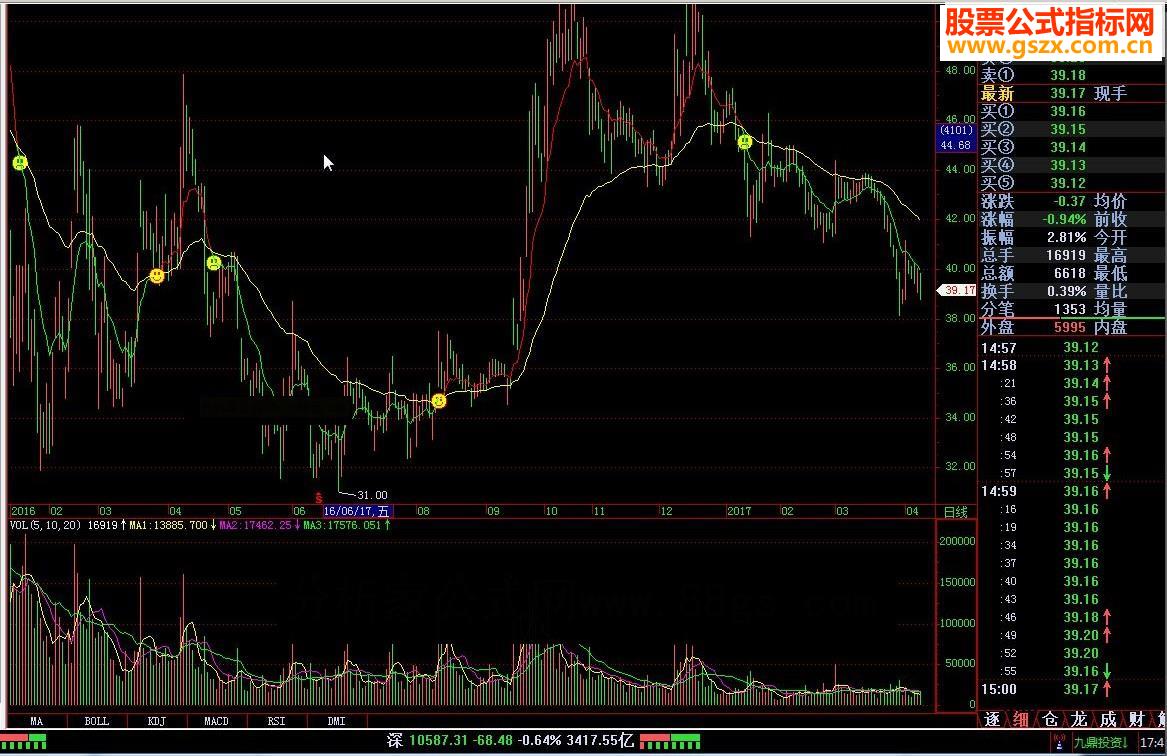Select the DMI indicator tab
Screen dimensions: 1167x756
tap(336, 721)
